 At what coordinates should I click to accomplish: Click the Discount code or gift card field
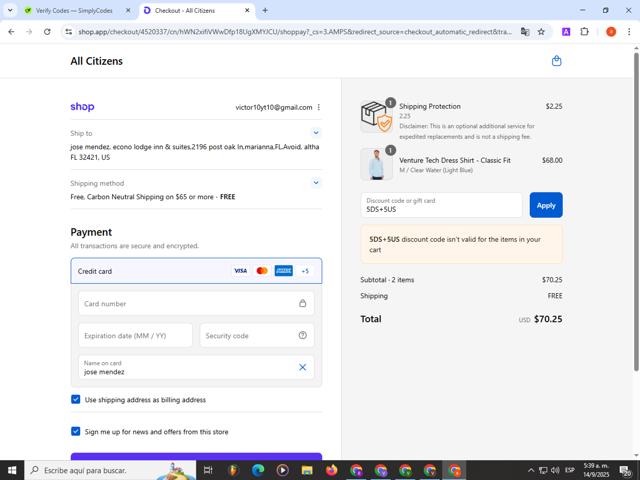pos(441,205)
